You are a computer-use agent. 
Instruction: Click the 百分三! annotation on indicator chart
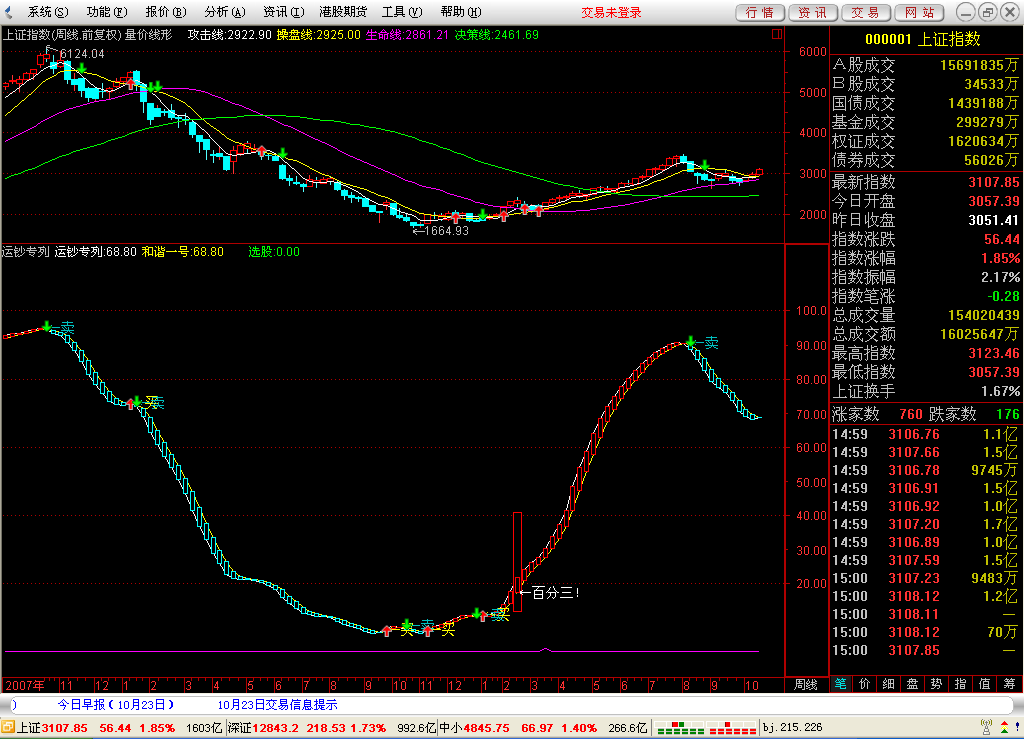555,593
